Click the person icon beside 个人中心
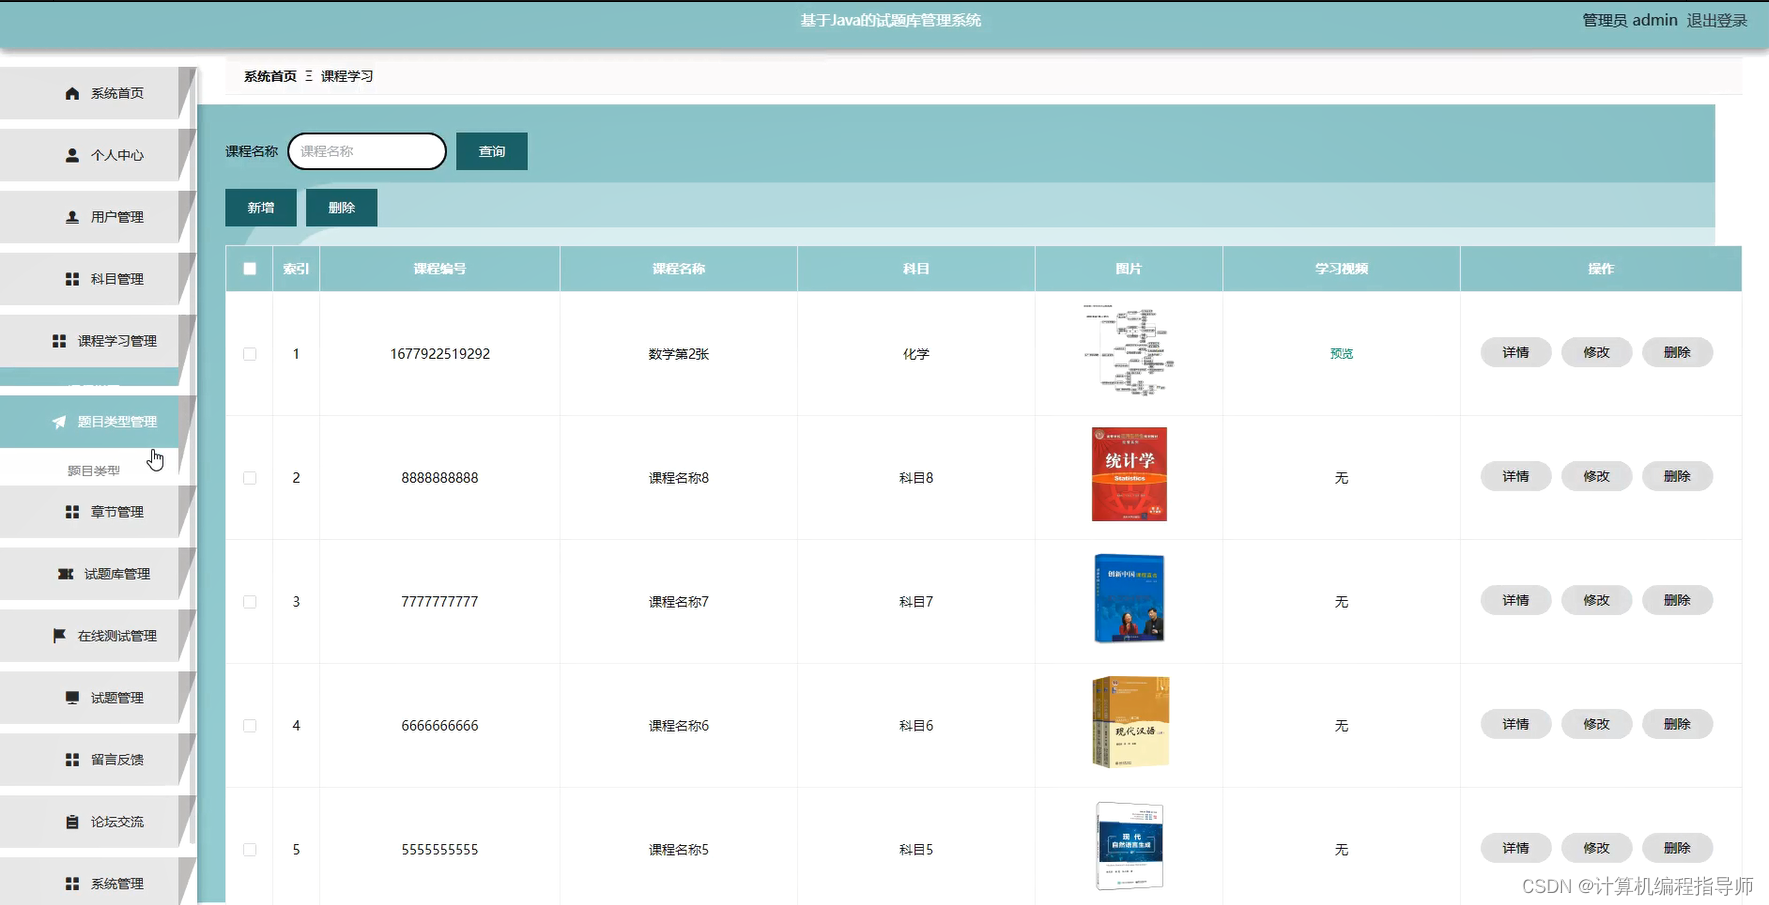 pyautogui.click(x=72, y=155)
